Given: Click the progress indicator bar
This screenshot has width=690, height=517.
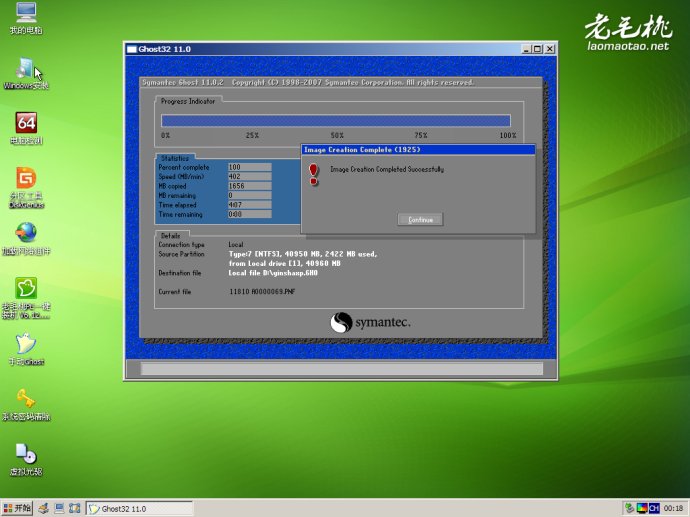Looking at the screenshot, I should [x=336, y=120].
